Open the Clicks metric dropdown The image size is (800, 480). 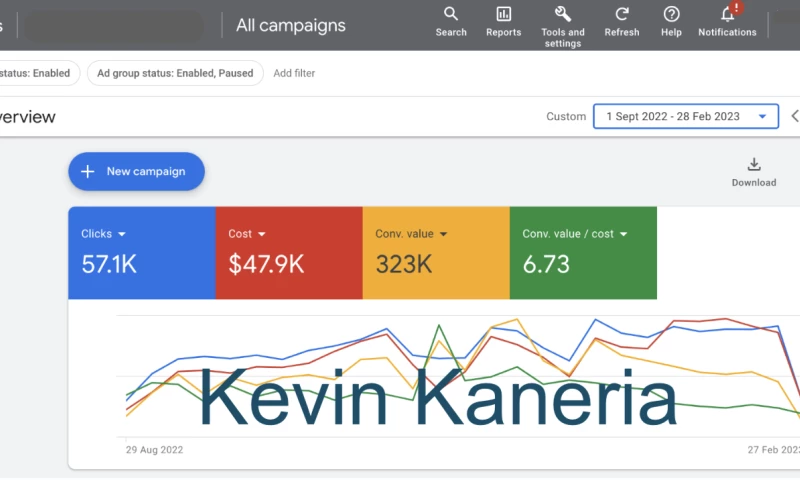122,234
